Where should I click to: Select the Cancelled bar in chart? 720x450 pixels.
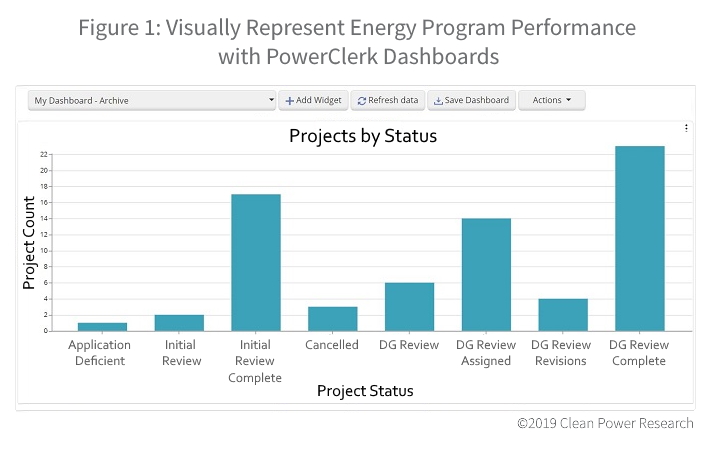pyautogui.click(x=332, y=319)
